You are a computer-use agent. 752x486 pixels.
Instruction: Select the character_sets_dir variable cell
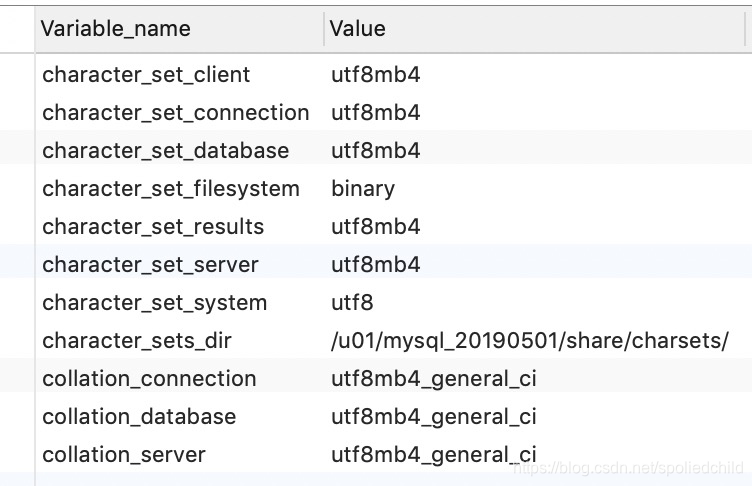tap(137, 341)
